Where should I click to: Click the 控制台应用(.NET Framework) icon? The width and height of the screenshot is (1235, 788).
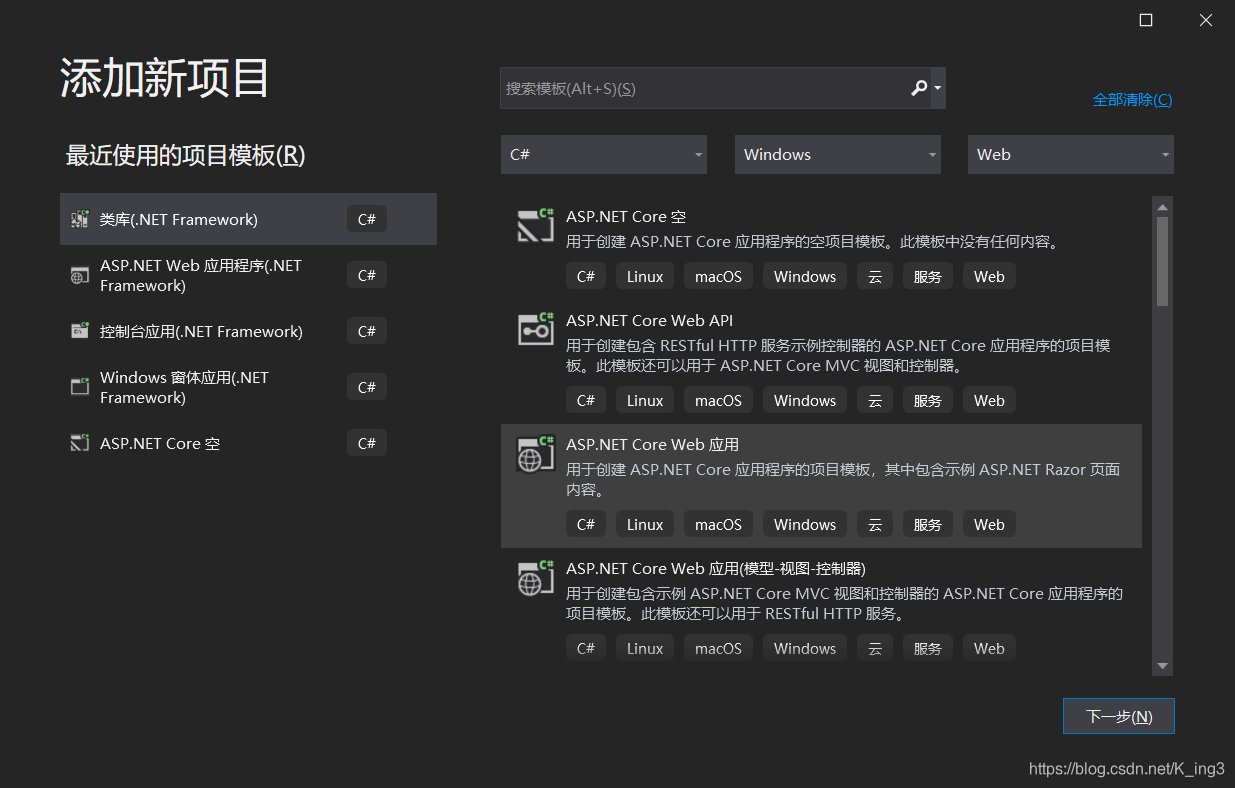pos(80,331)
